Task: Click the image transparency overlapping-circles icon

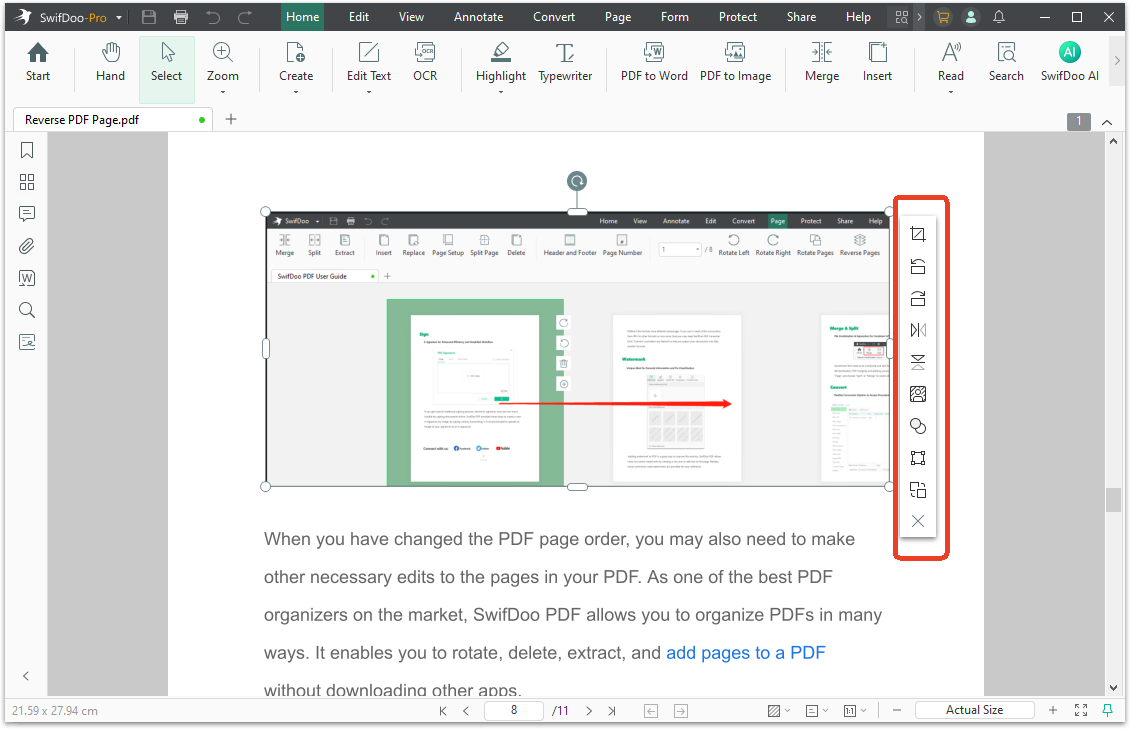Action: (917, 426)
